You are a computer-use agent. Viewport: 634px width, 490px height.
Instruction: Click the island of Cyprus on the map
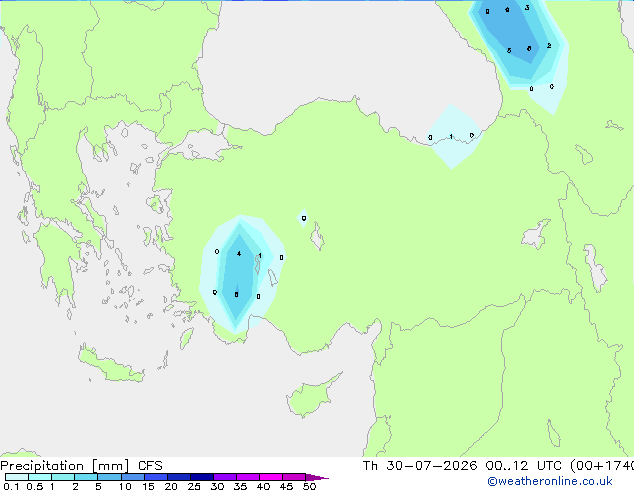click(311, 397)
